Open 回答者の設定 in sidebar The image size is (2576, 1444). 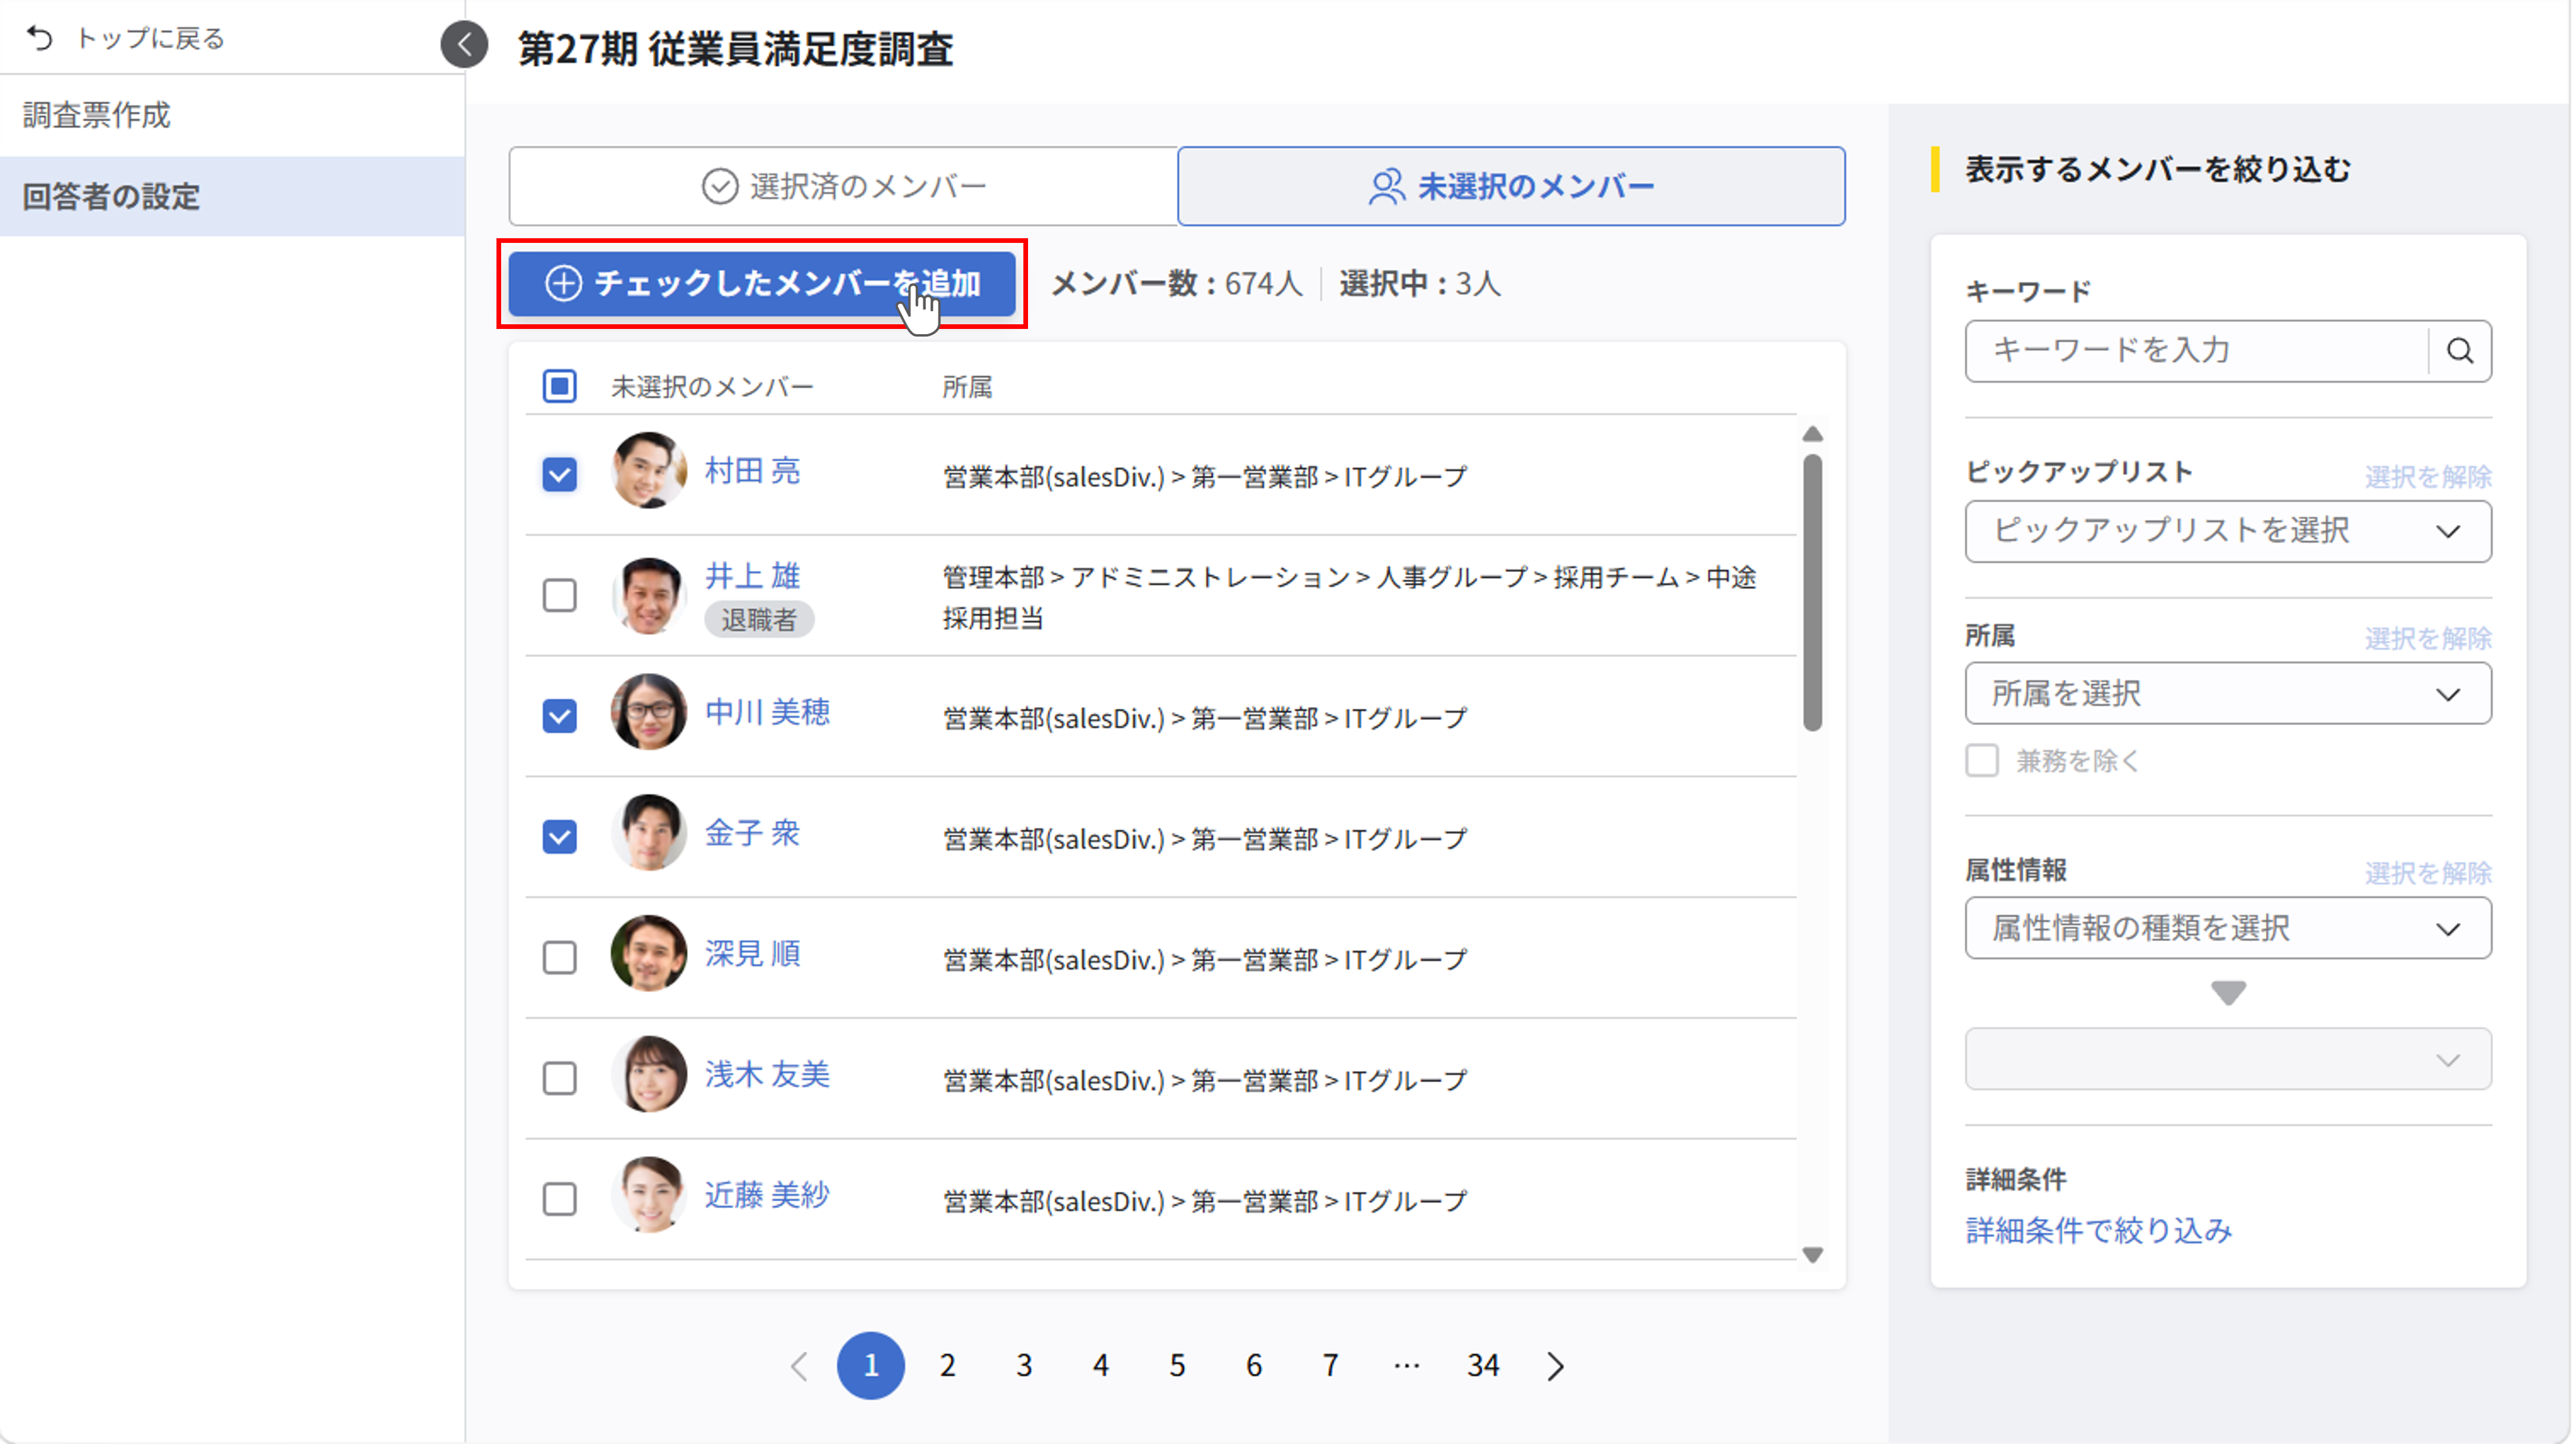point(232,197)
